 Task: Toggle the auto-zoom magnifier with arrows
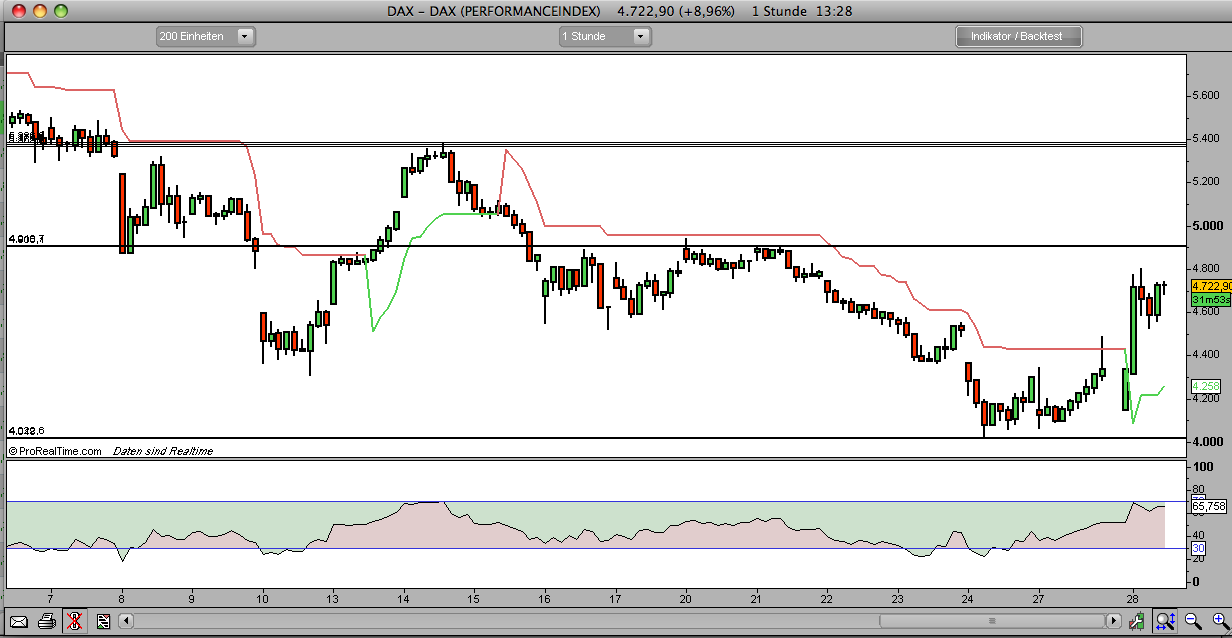[1166, 621]
